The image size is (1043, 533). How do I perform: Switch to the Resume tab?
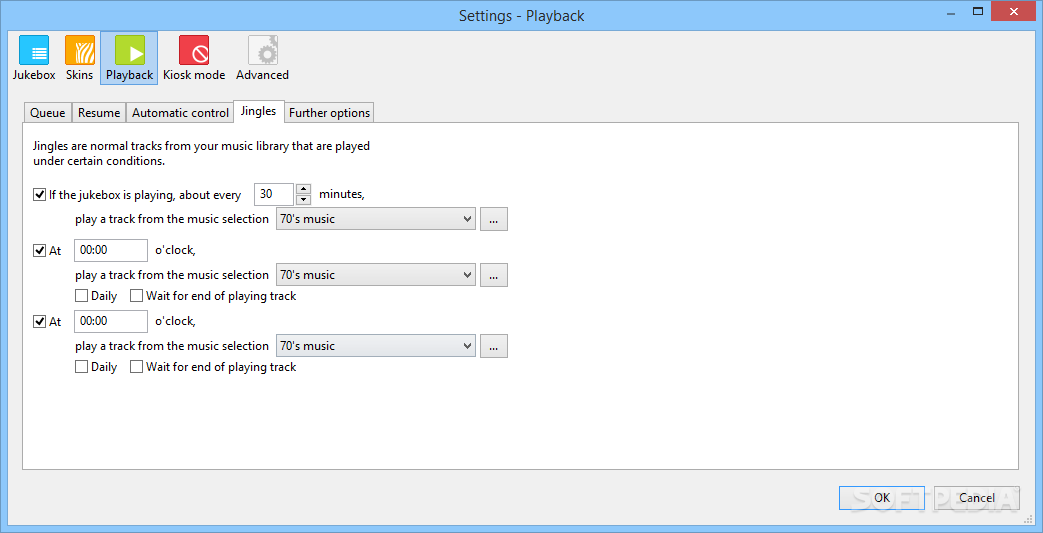tap(98, 113)
